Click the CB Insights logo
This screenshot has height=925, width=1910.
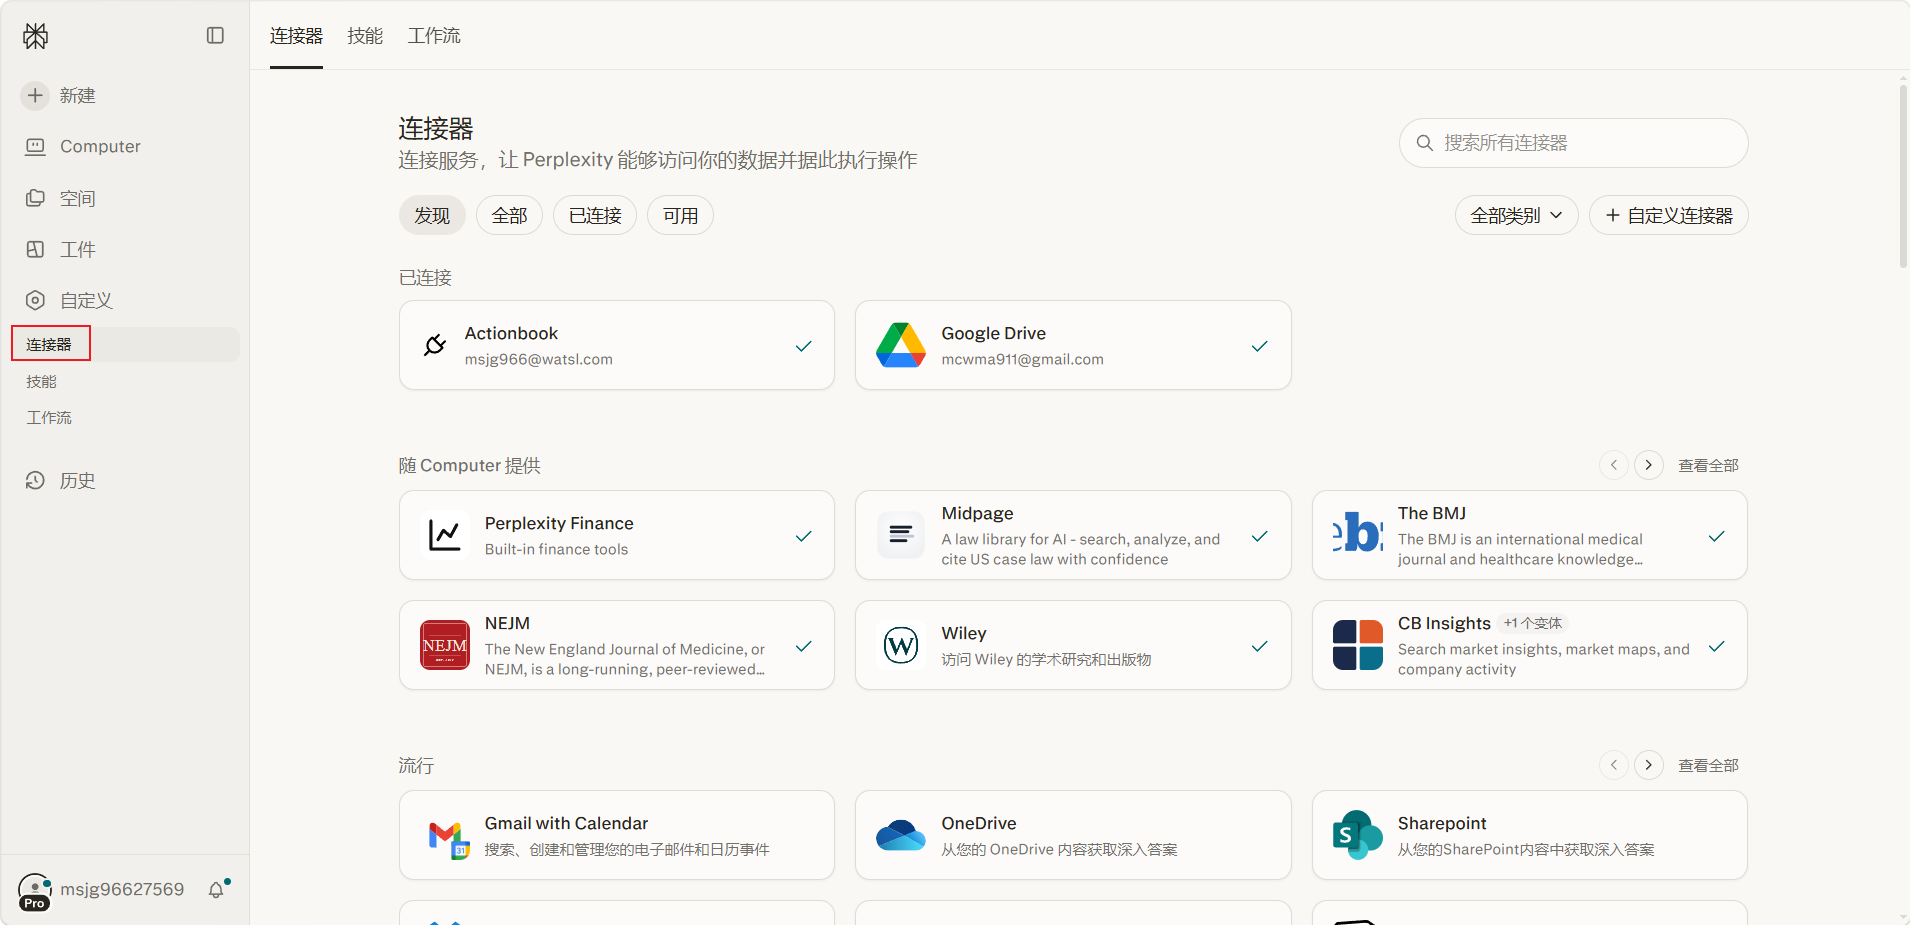tap(1358, 645)
